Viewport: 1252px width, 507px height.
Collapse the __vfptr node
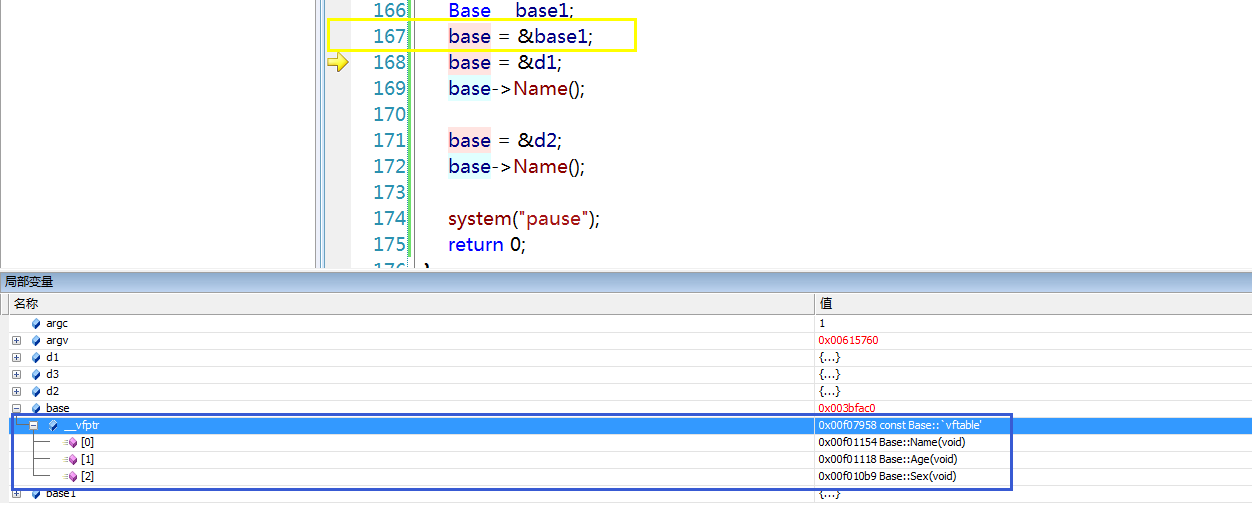[34, 426]
